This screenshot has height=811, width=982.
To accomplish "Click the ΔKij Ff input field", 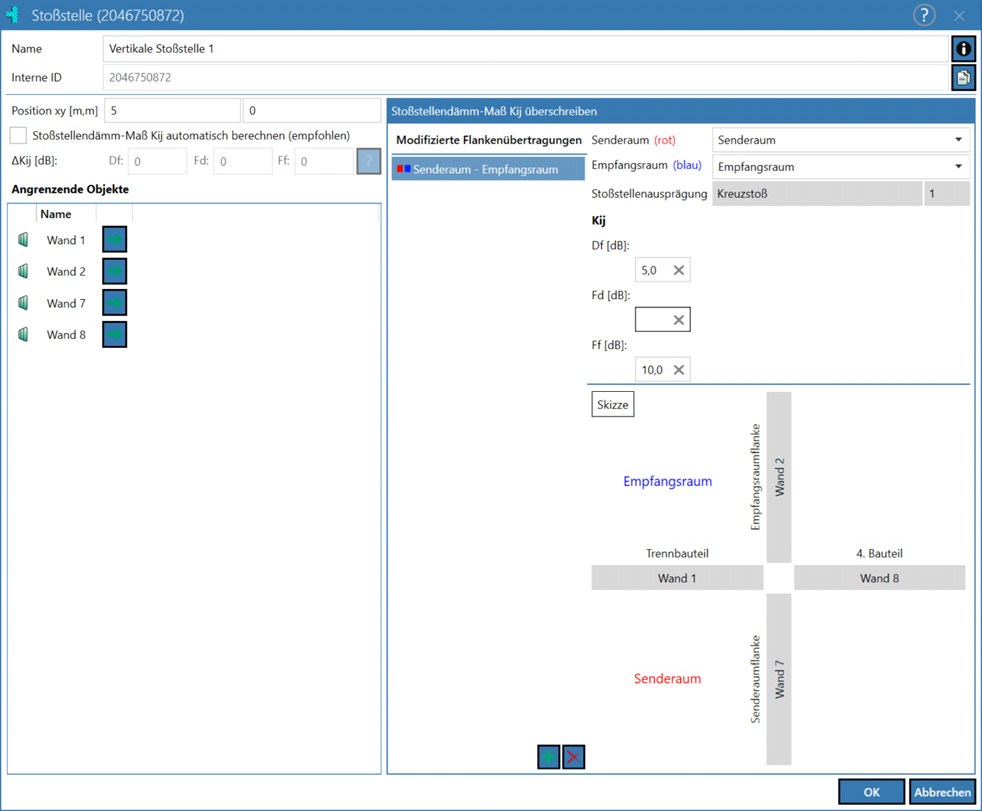I will [x=324, y=161].
